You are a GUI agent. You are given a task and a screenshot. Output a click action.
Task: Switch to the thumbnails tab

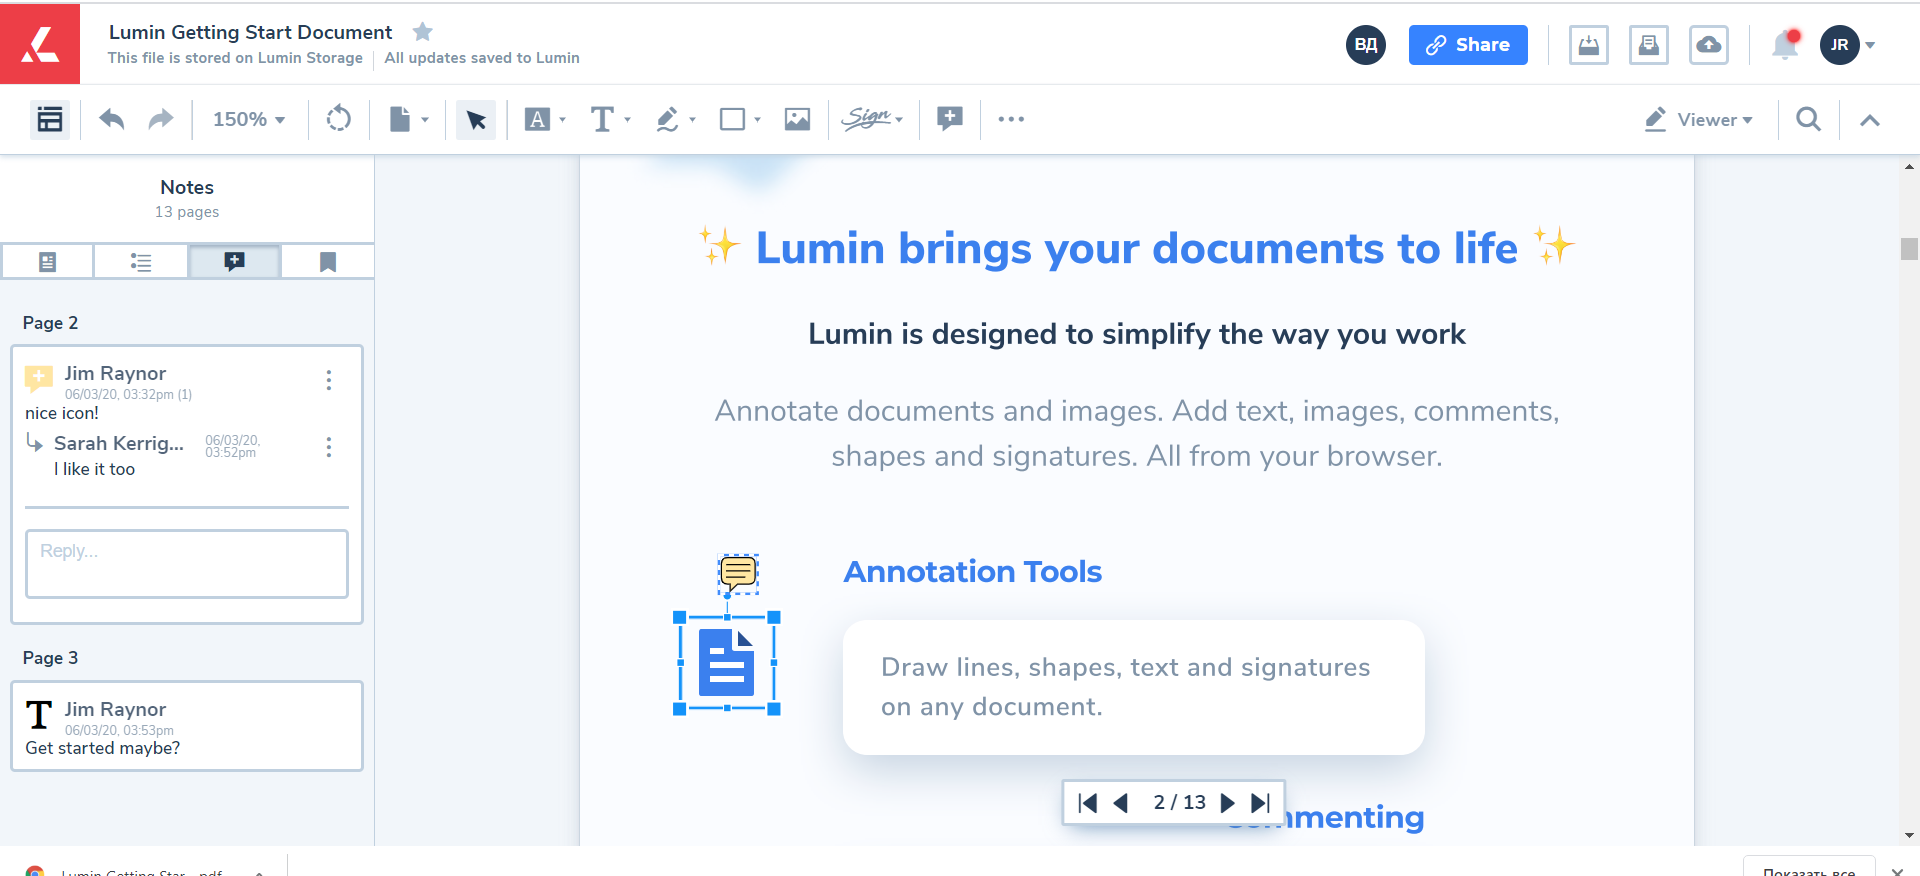(x=47, y=261)
